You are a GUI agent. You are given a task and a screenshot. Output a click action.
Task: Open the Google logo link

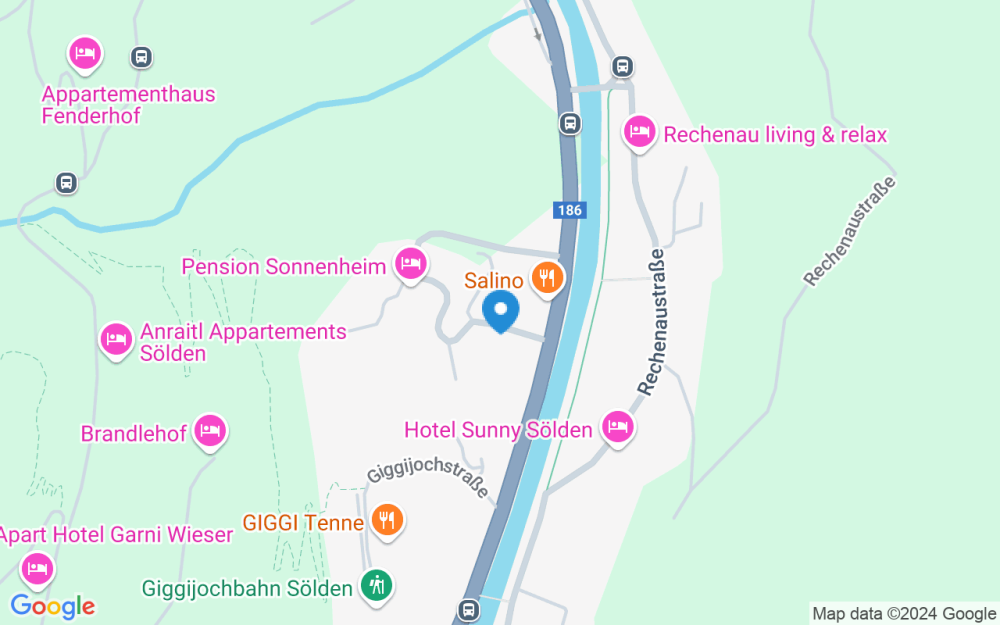[52, 607]
